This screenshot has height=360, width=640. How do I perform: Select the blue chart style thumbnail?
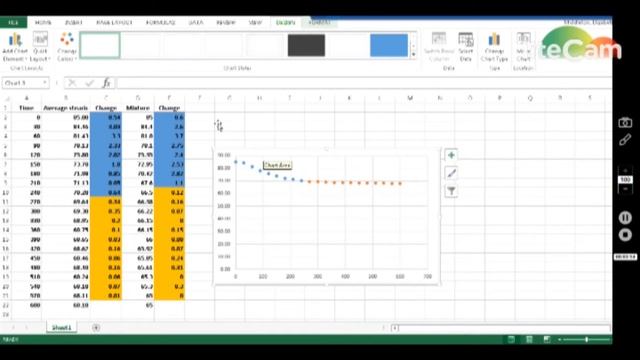pos(389,45)
